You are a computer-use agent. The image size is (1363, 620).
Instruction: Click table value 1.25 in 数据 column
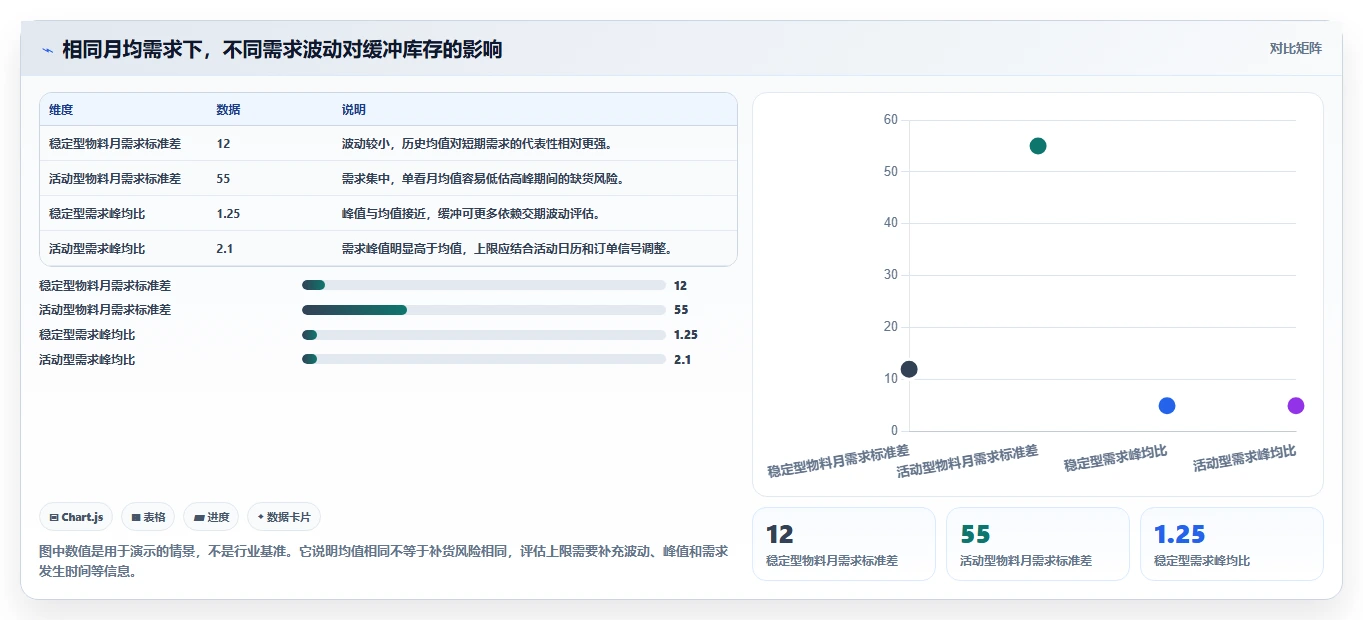228,214
